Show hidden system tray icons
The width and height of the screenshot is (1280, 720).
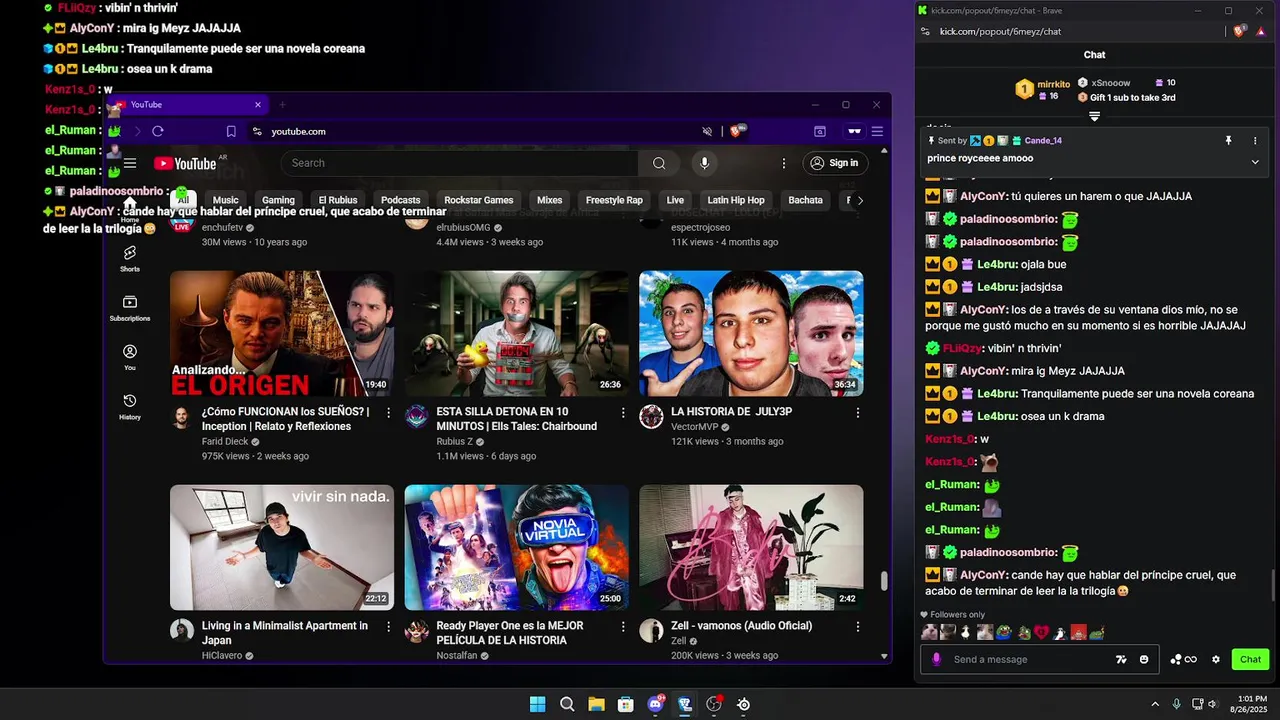(1155, 704)
